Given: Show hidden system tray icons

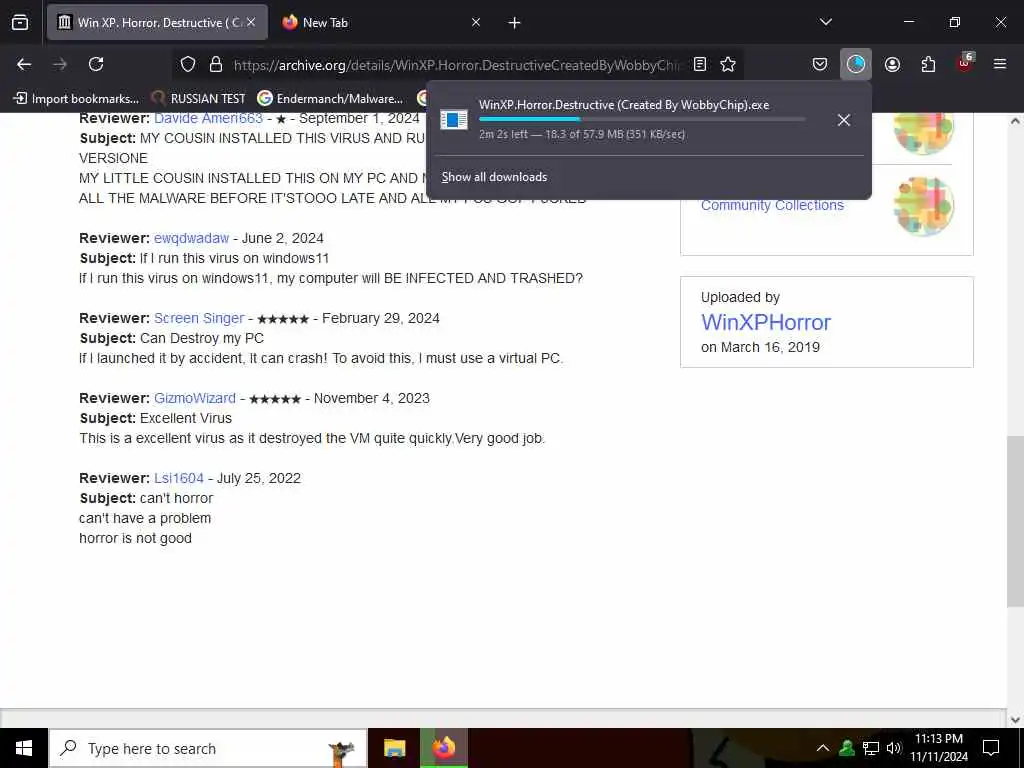Looking at the screenshot, I should point(823,748).
